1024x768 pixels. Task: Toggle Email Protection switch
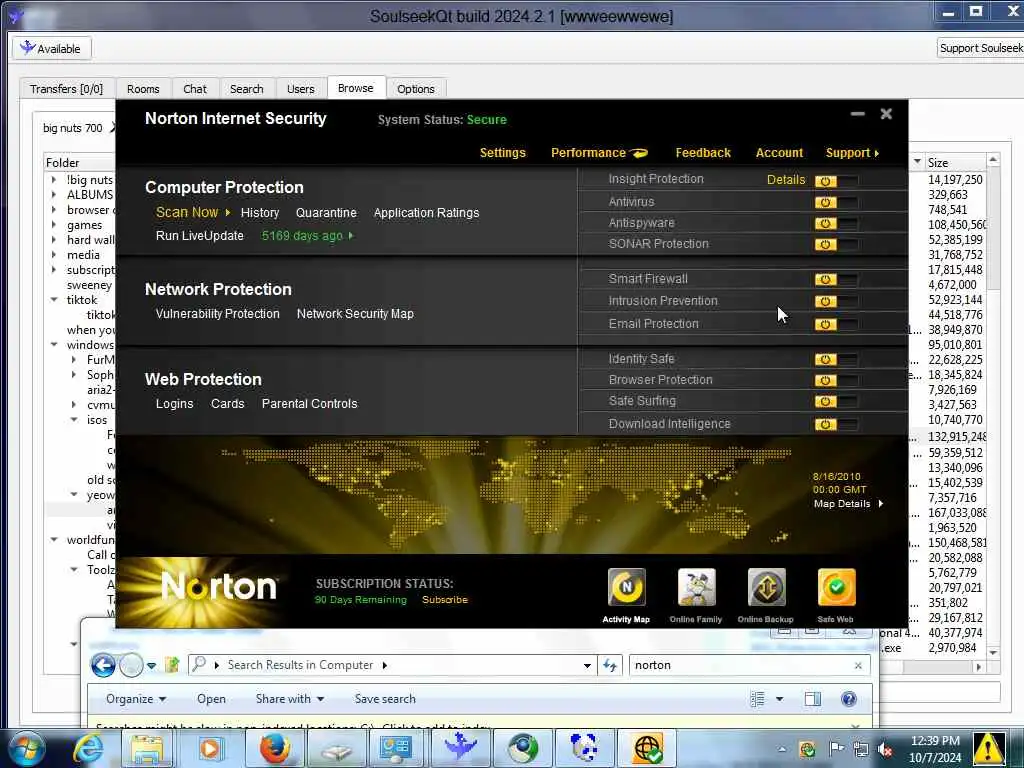point(836,325)
